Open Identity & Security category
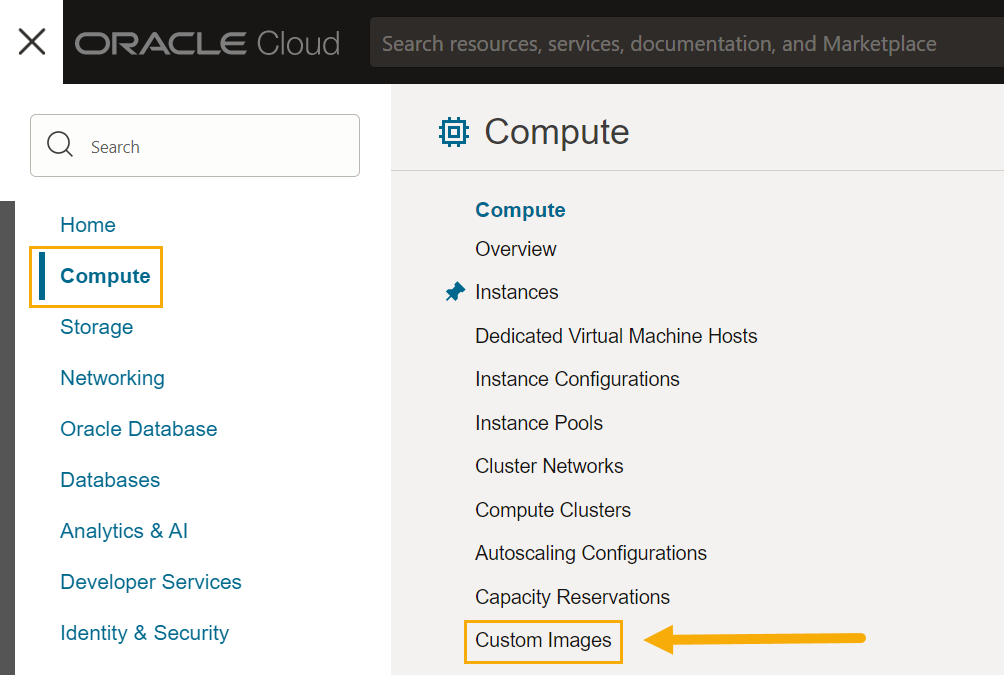 [x=144, y=633]
